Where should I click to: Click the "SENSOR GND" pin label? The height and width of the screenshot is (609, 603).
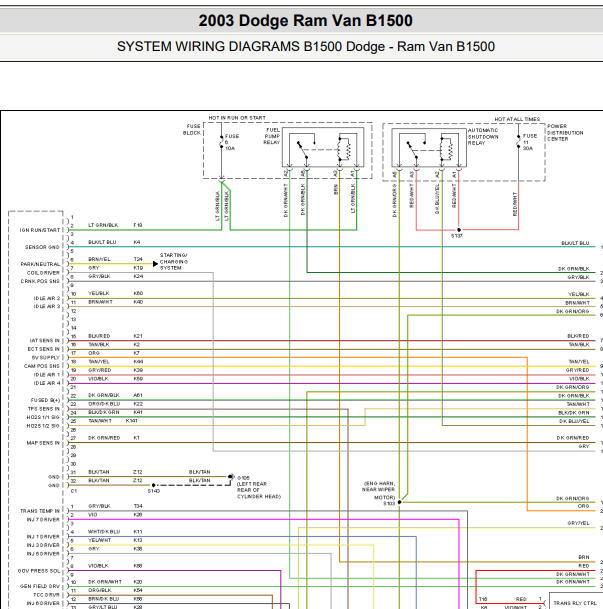click(42, 247)
